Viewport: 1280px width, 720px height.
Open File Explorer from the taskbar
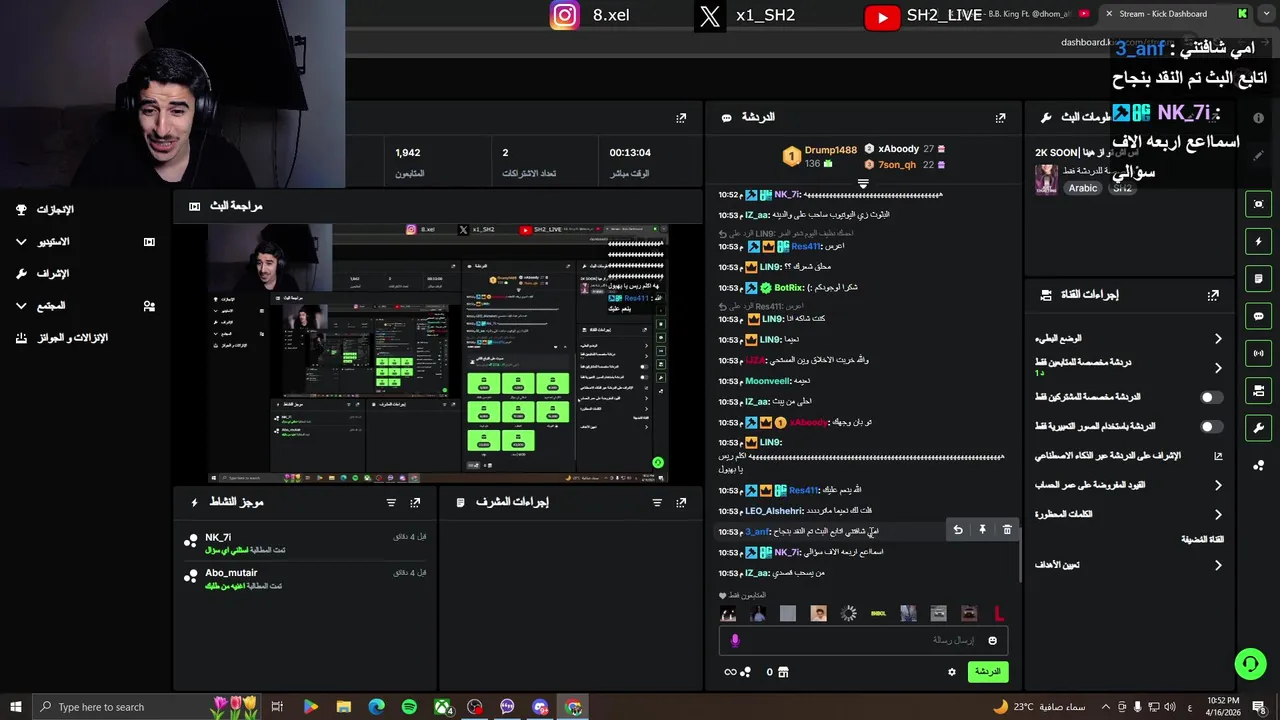coord(343,707)
